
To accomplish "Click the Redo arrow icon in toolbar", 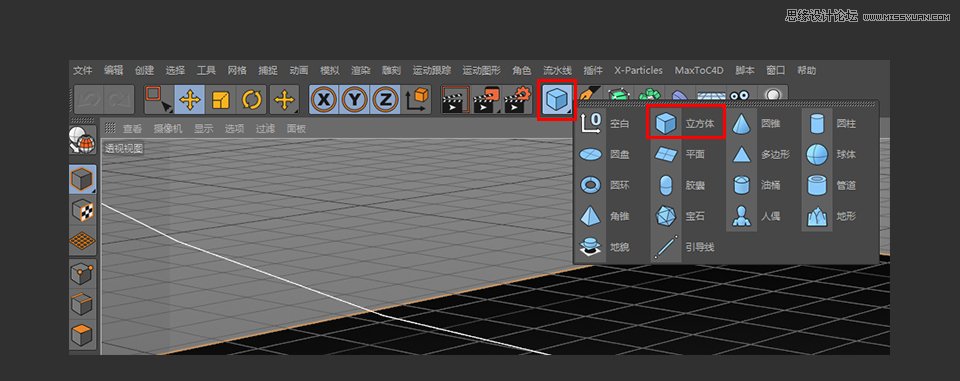I will coord(119,99).
